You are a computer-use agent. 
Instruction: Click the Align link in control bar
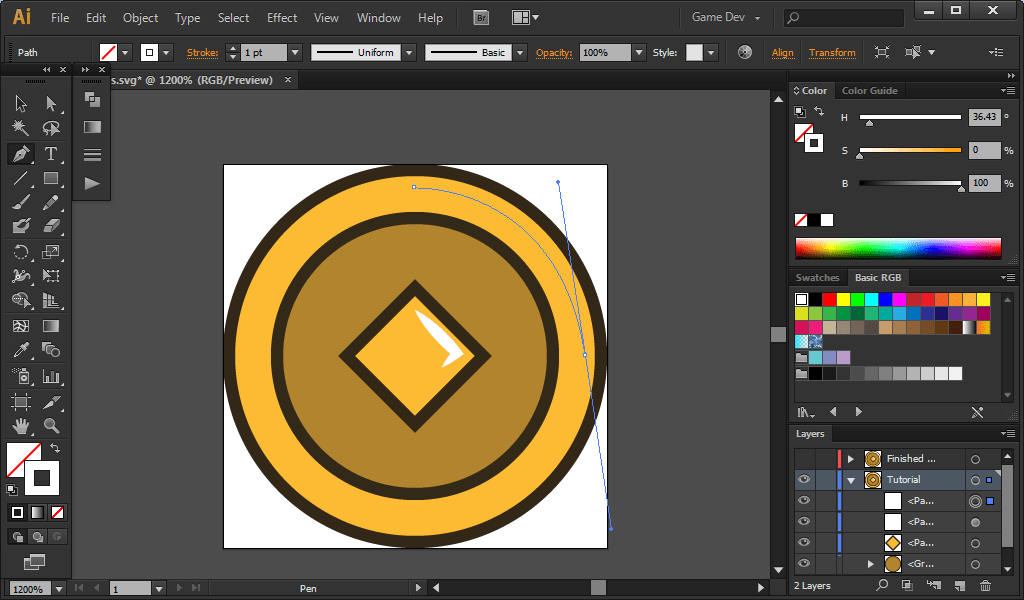point(783,53)
